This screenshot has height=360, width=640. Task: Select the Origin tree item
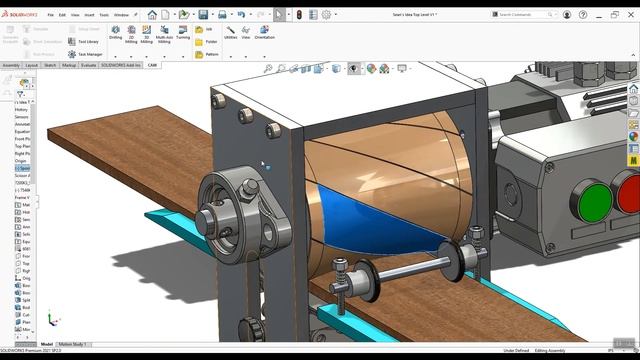[x=20, y=161]
